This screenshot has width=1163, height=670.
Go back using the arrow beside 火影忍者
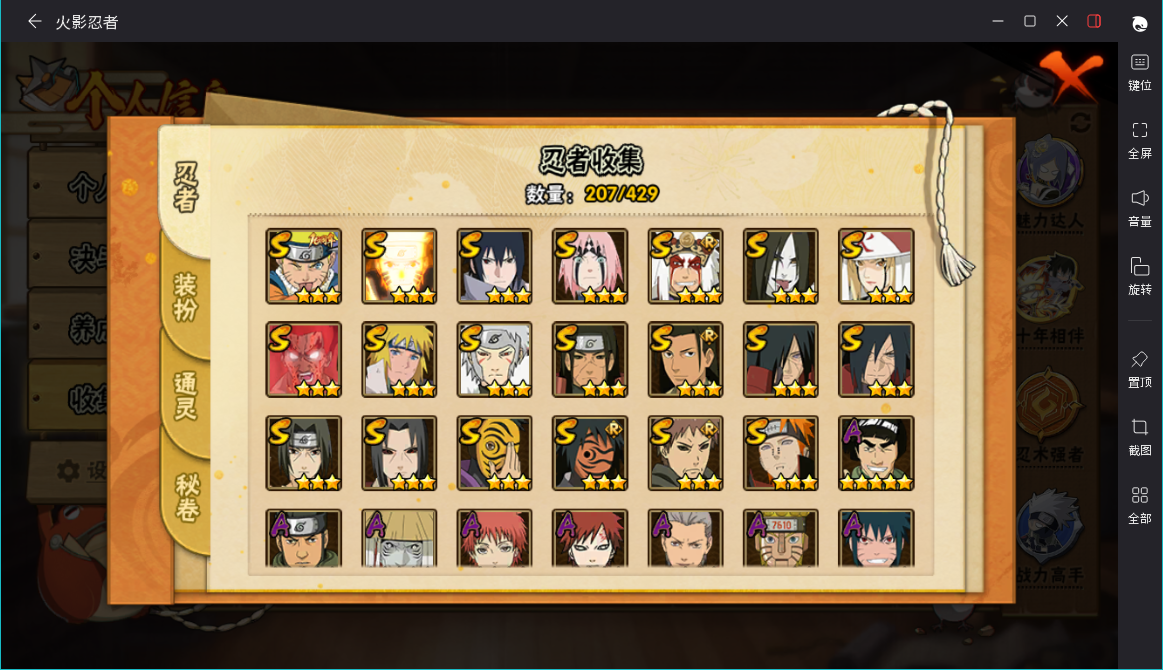click(x=34, y=22)
